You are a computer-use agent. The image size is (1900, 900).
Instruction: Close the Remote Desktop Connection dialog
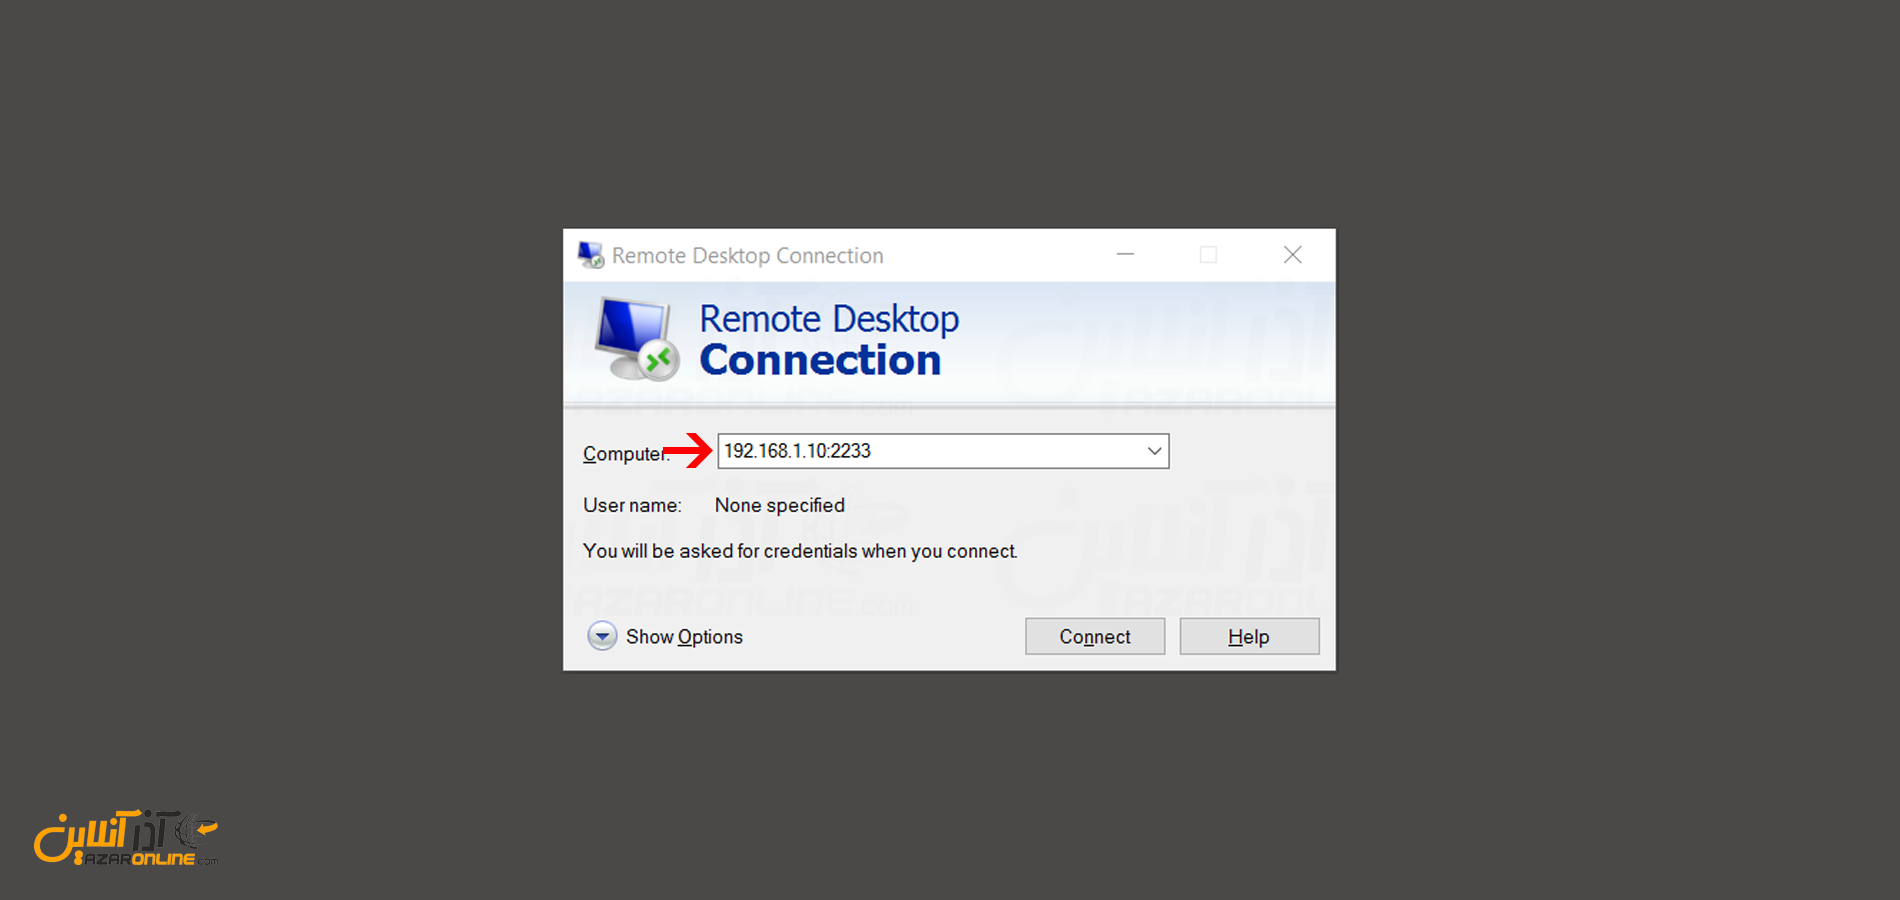1292,255
